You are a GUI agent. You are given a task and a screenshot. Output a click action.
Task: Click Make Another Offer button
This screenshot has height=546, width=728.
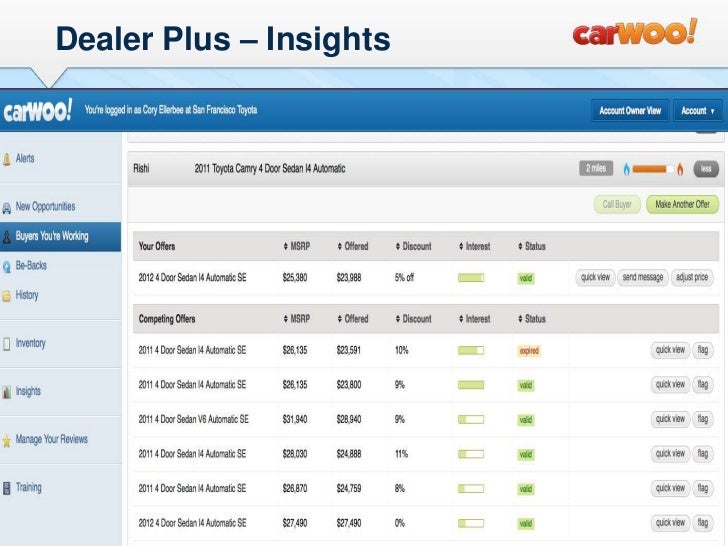point(682,204)
